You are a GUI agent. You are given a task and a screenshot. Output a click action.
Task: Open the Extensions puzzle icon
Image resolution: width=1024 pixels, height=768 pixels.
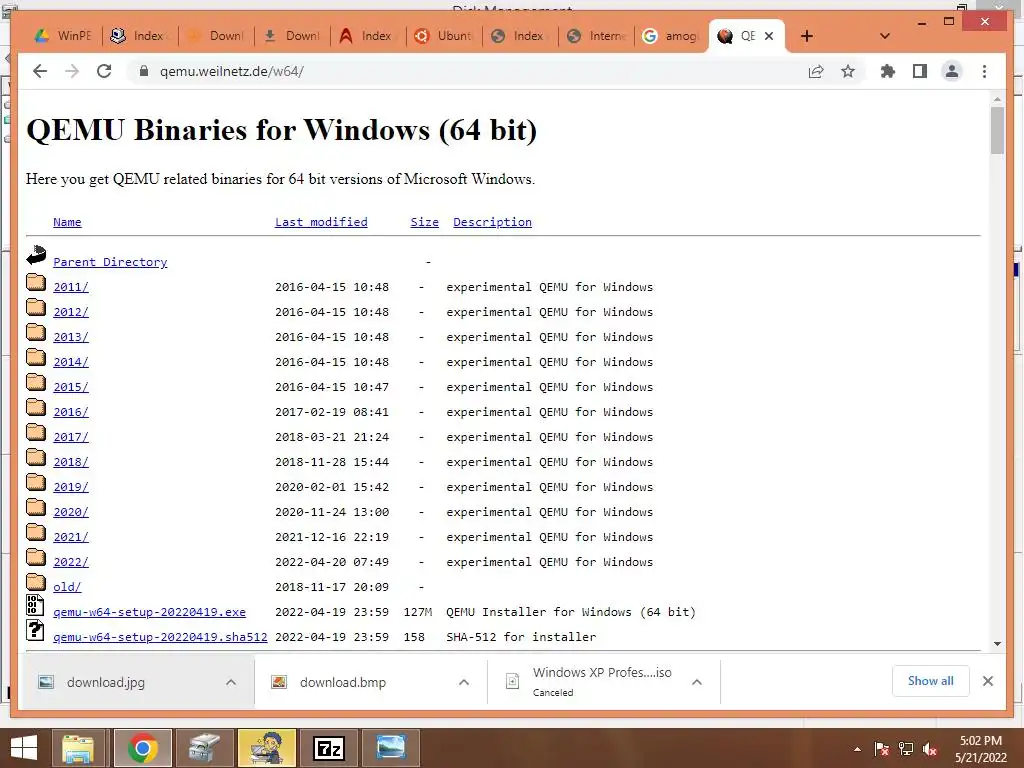coord(888,71)
